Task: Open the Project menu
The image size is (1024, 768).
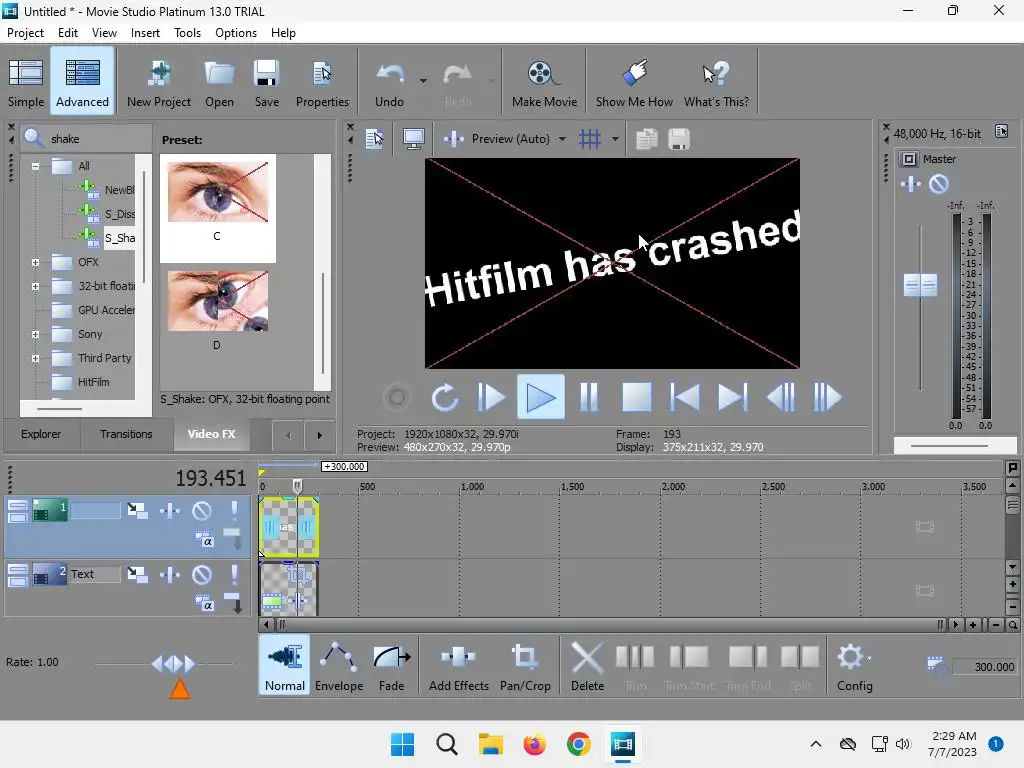Action: [25, 33]
